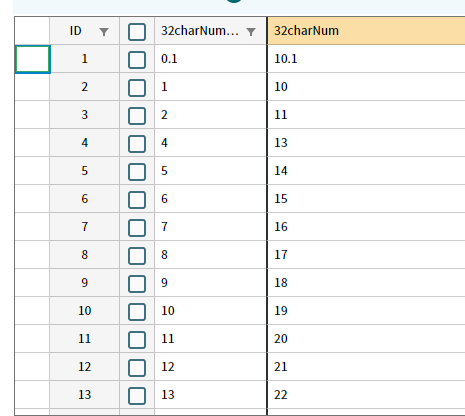This screenshot has width=465, height=416.
Task: Click the cell with value 22
Action: tap(366, 395)
